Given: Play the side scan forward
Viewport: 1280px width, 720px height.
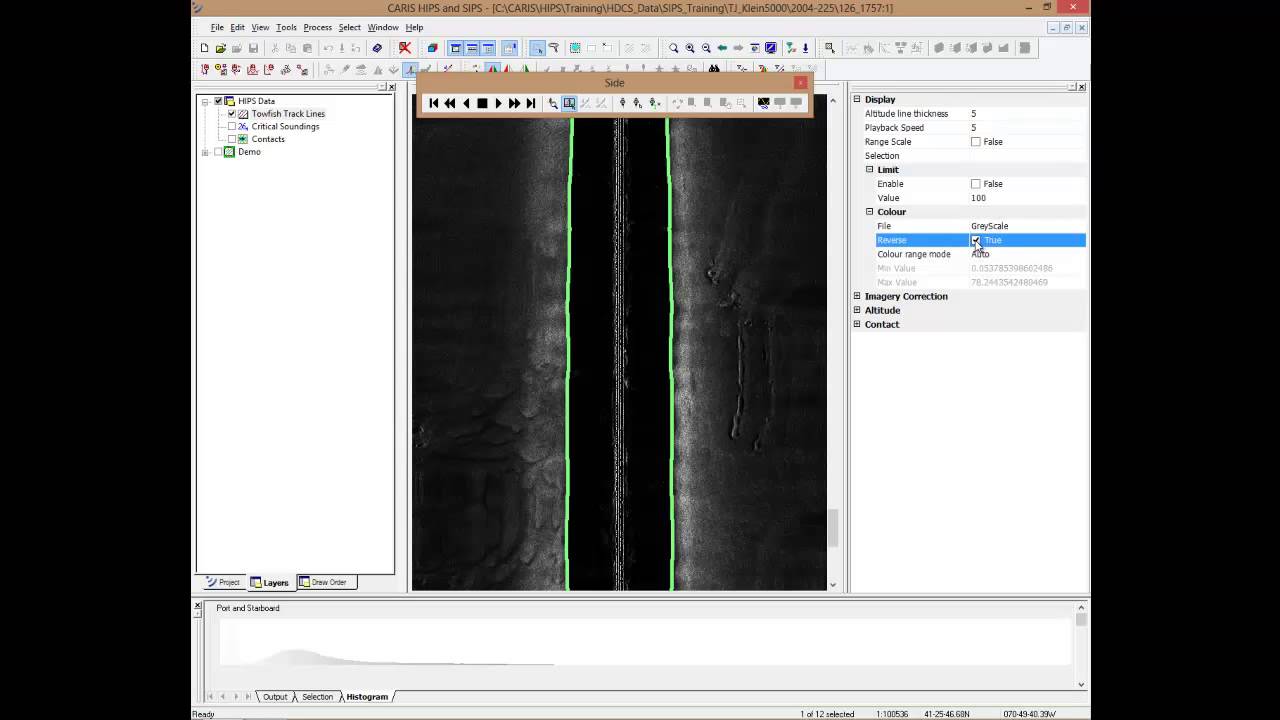Looking at the screenshot, I should [498, 103].
